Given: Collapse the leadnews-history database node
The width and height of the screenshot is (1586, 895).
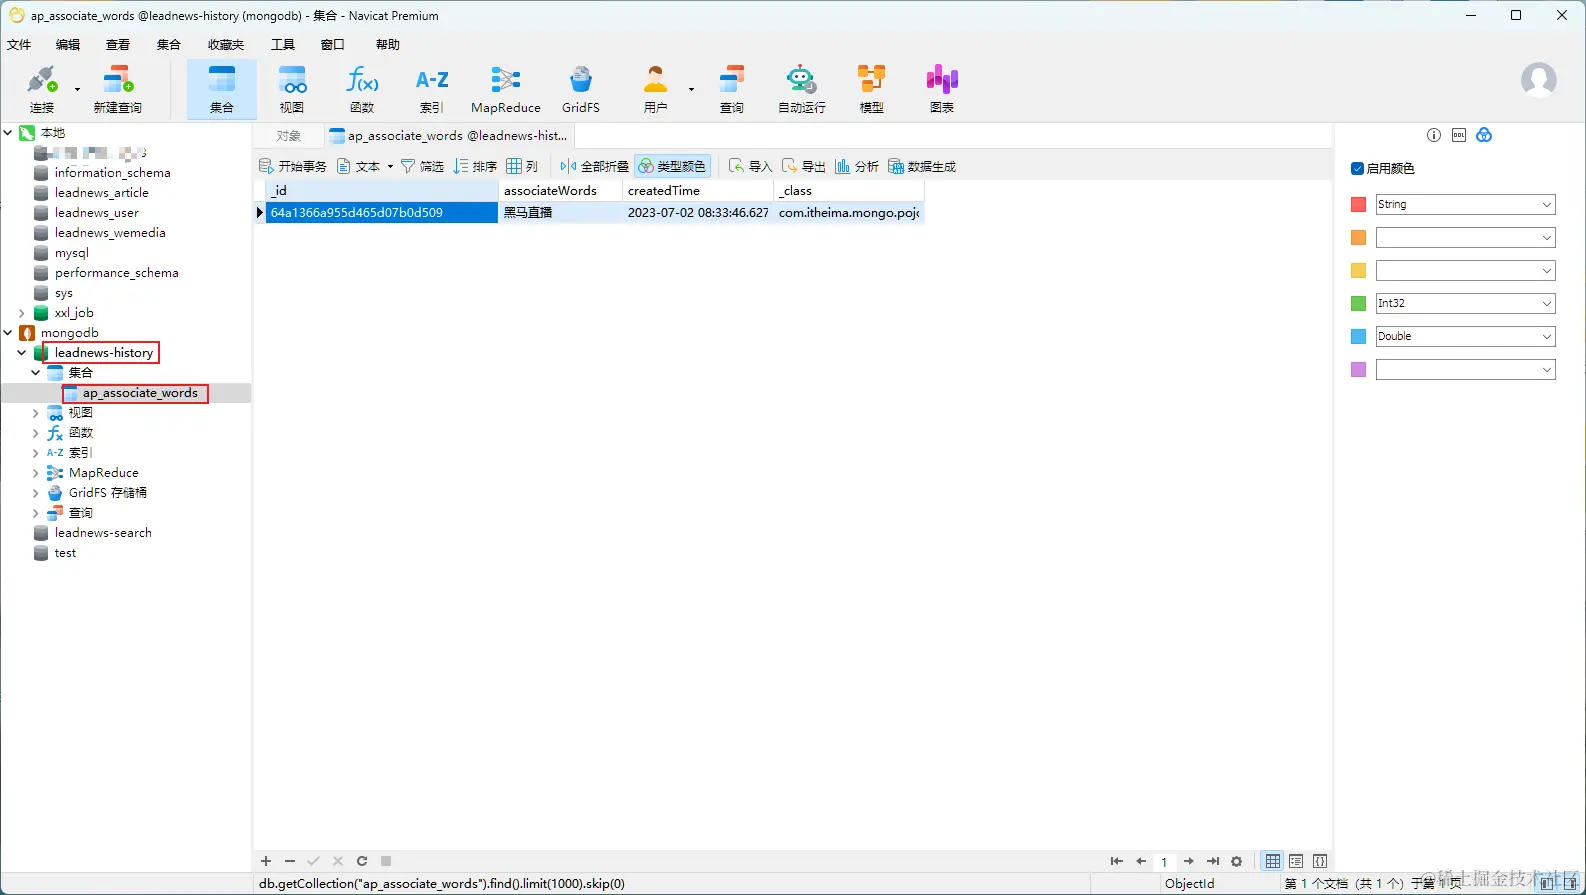Looking at the screenshot, I should point(22,353).
